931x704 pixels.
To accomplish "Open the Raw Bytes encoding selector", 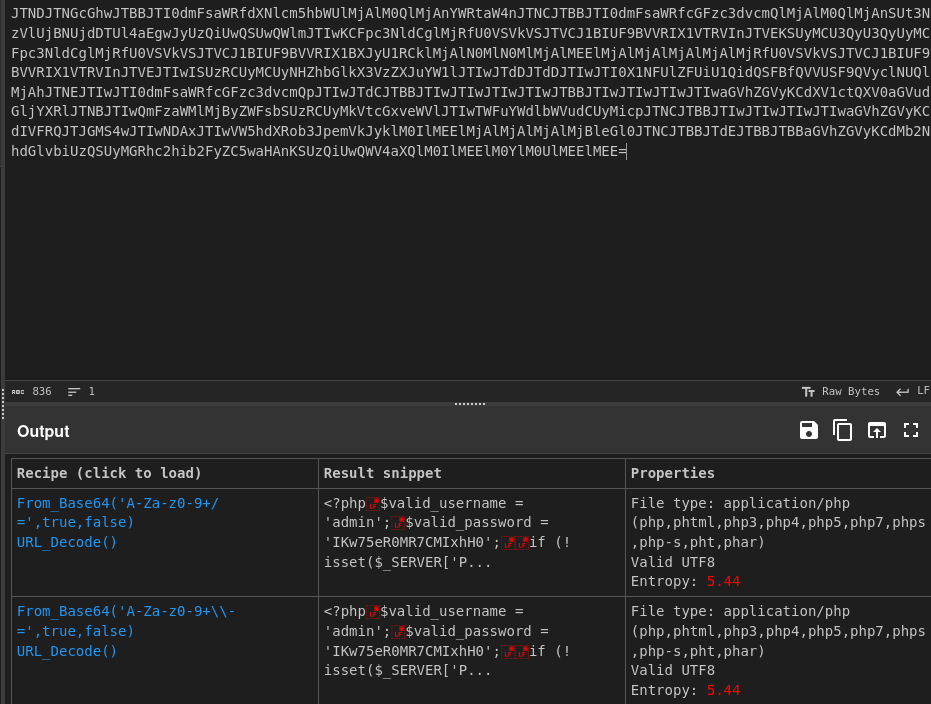I will click(841, 391).
